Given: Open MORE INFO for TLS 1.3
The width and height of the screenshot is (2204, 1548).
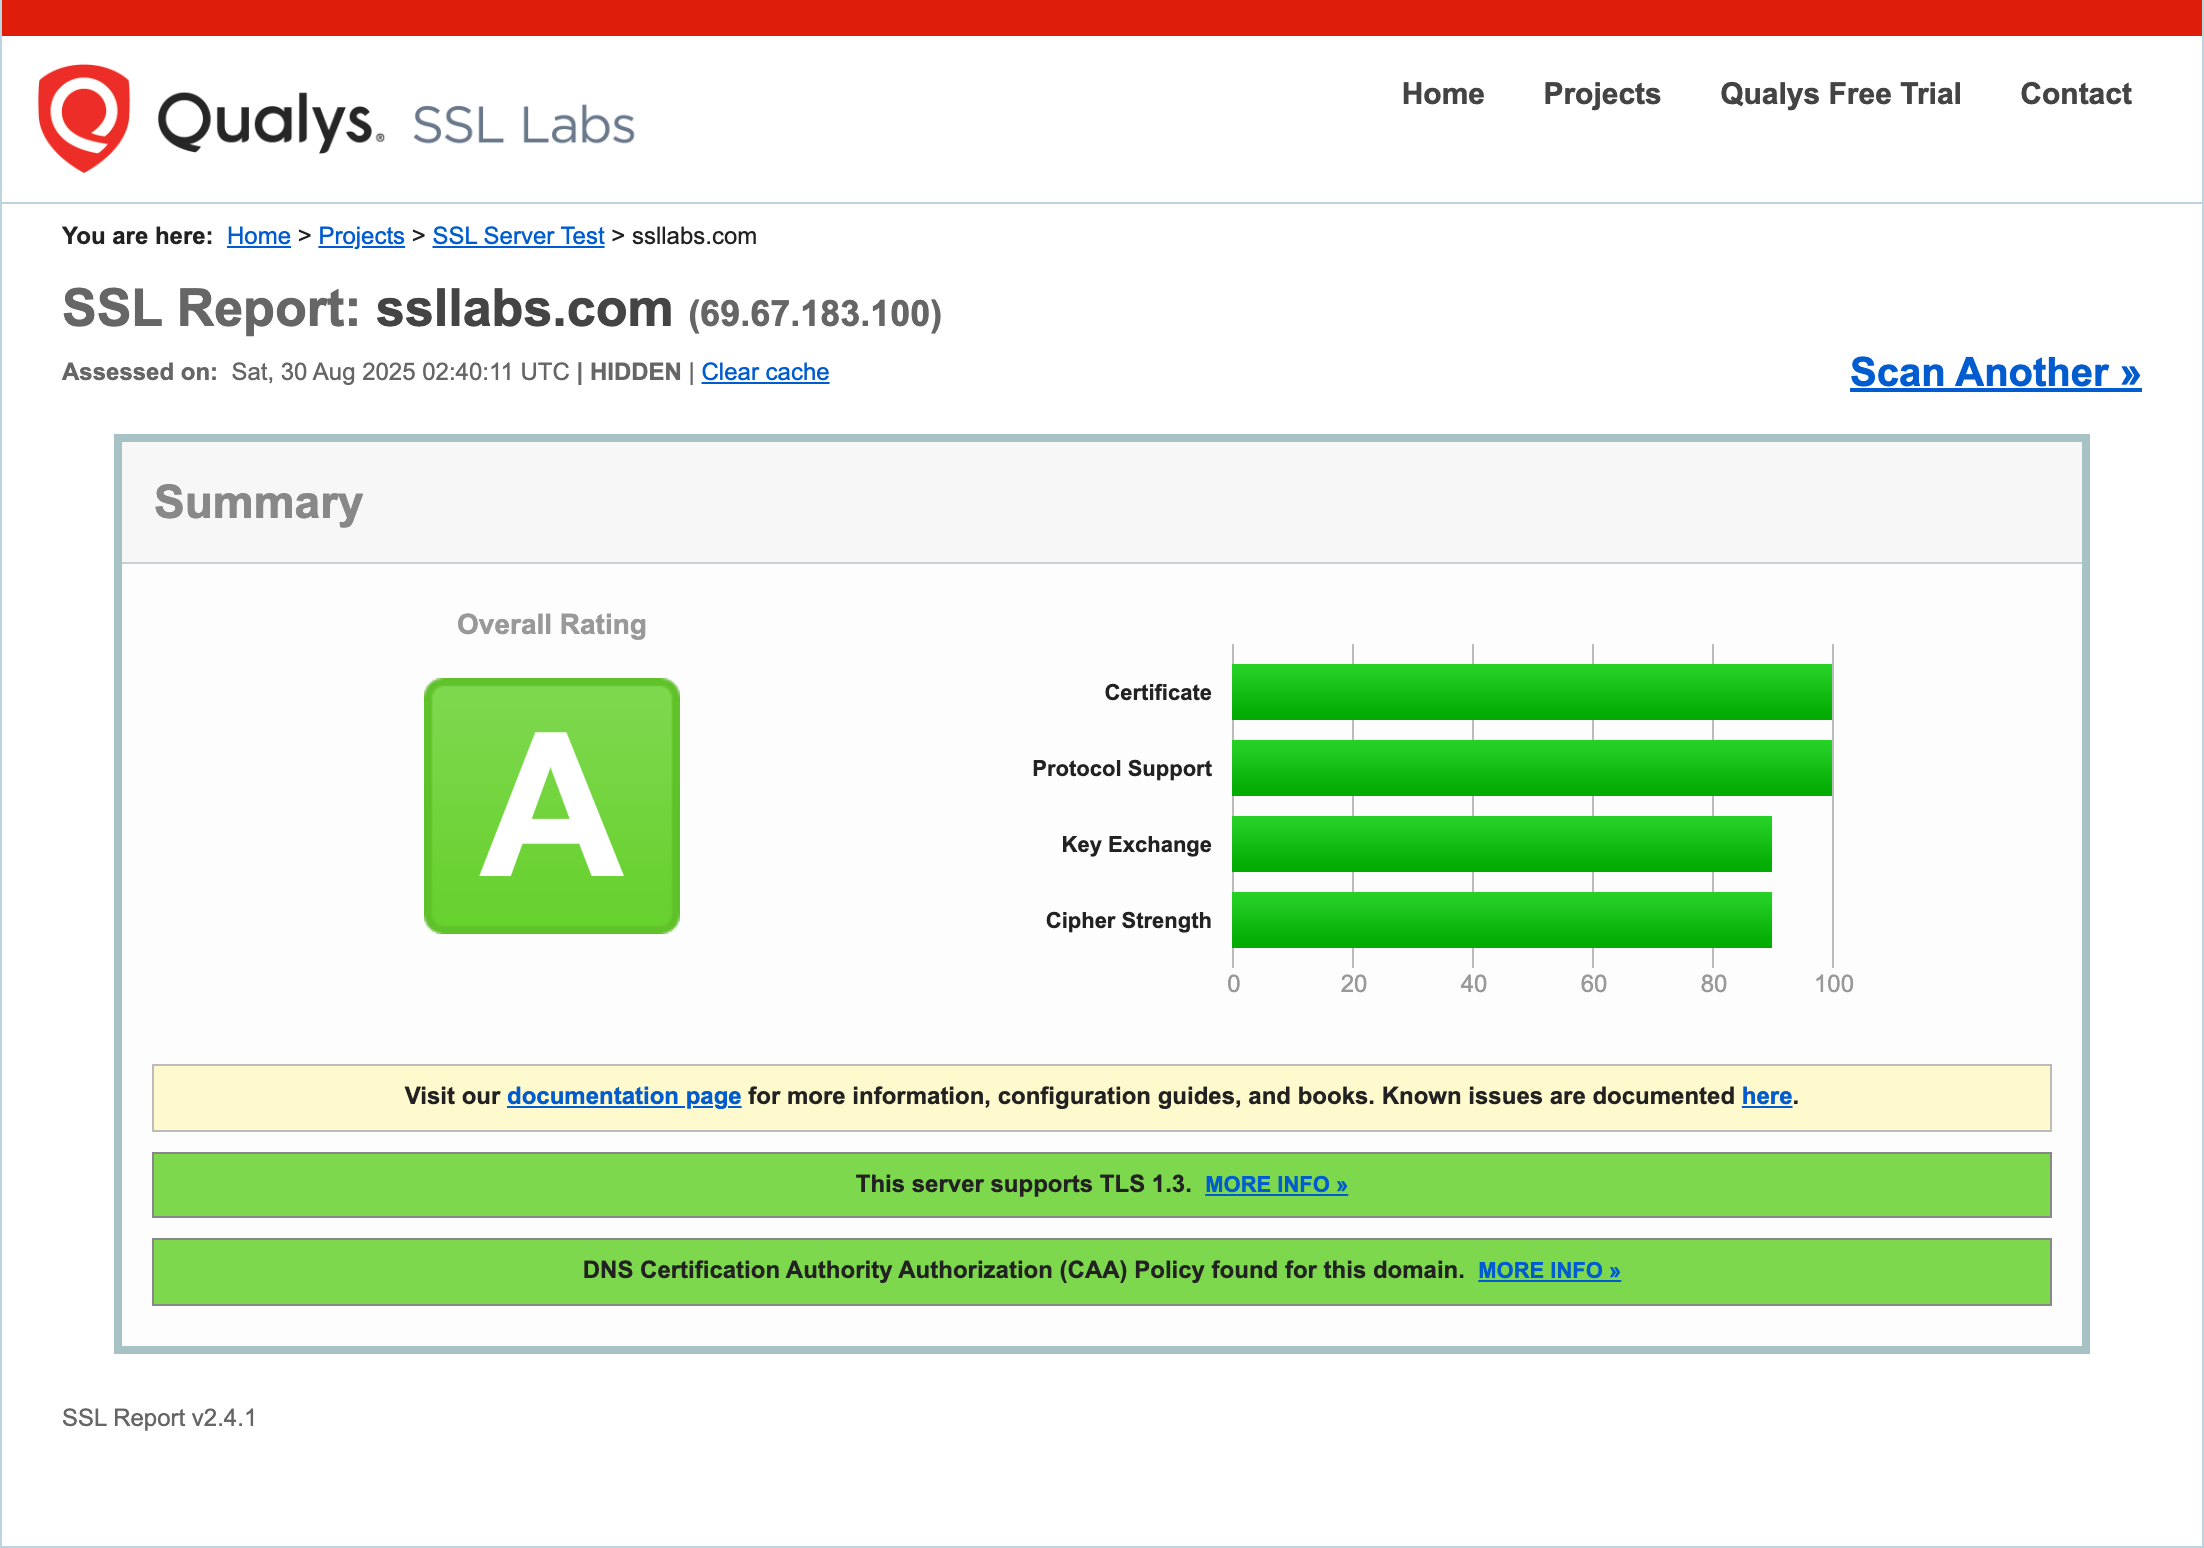Looking at the screenshot, I should pos(1276,1184).
